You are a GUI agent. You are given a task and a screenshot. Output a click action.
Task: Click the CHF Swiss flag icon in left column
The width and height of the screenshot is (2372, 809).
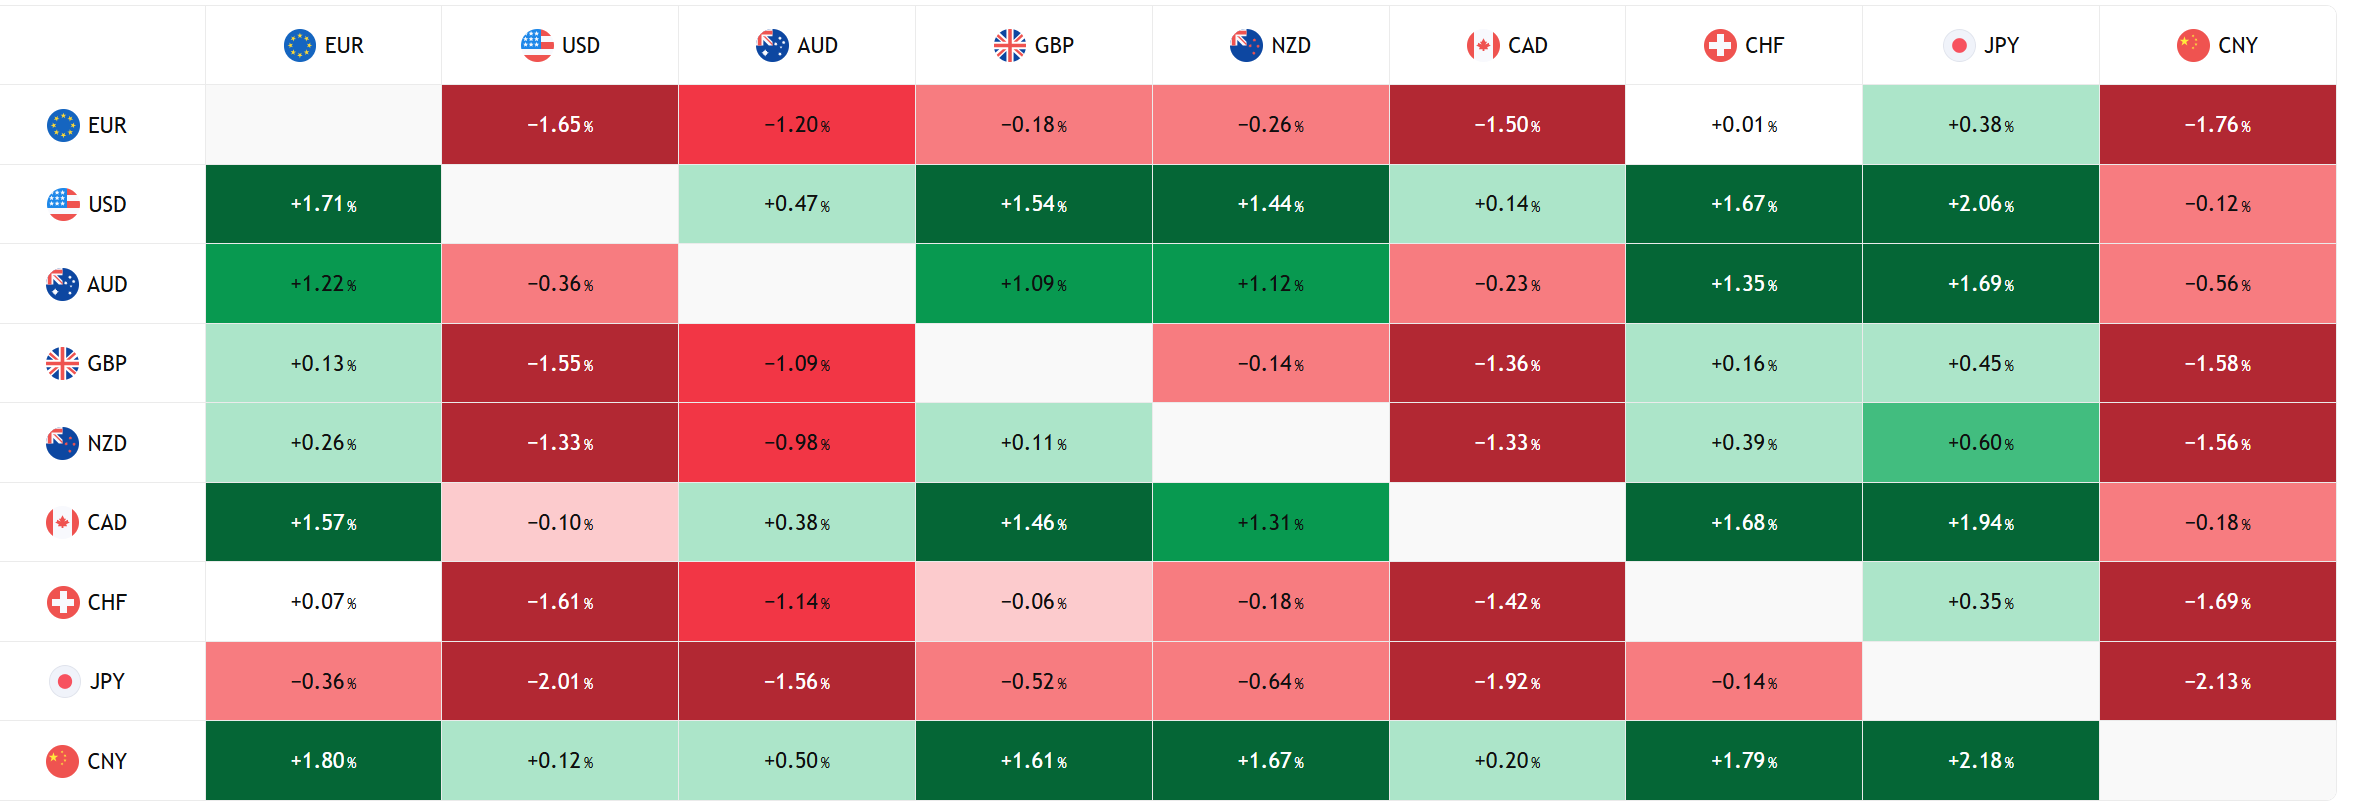pos(63,602)
